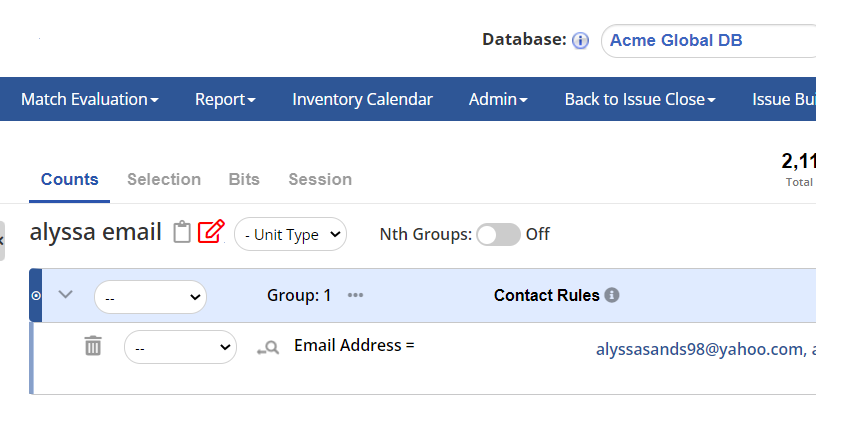Open the Group 1 operator dropdown
Screen dimensions: 858x443
(150, 297)
